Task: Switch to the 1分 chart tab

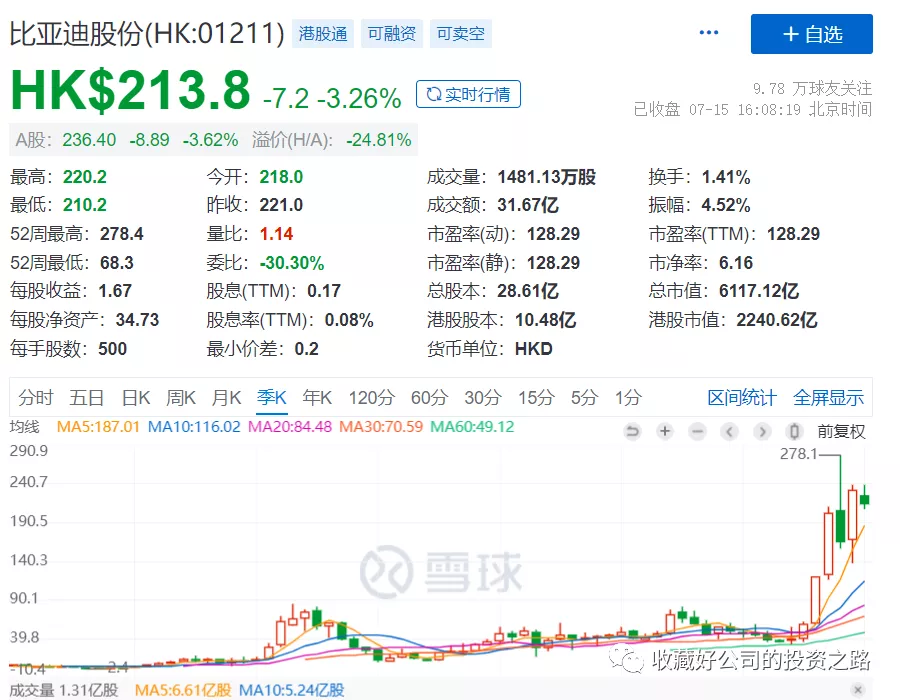Action: pos(628,398)
